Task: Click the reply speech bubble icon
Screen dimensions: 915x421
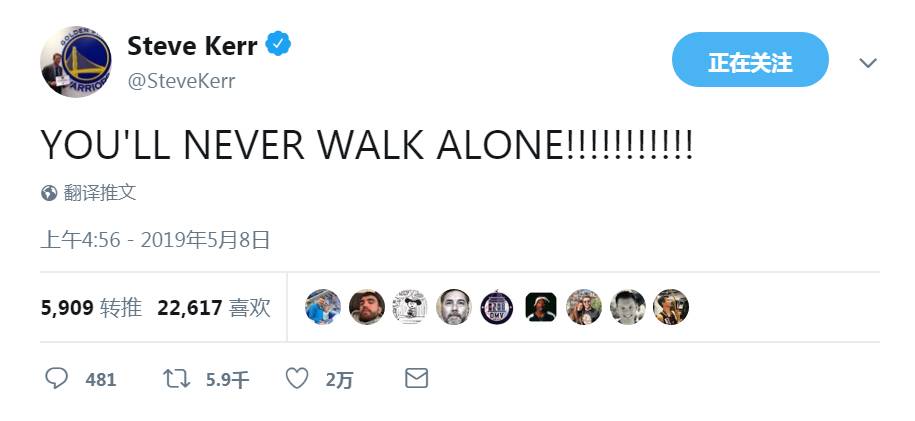Action: tap(57, 379)
